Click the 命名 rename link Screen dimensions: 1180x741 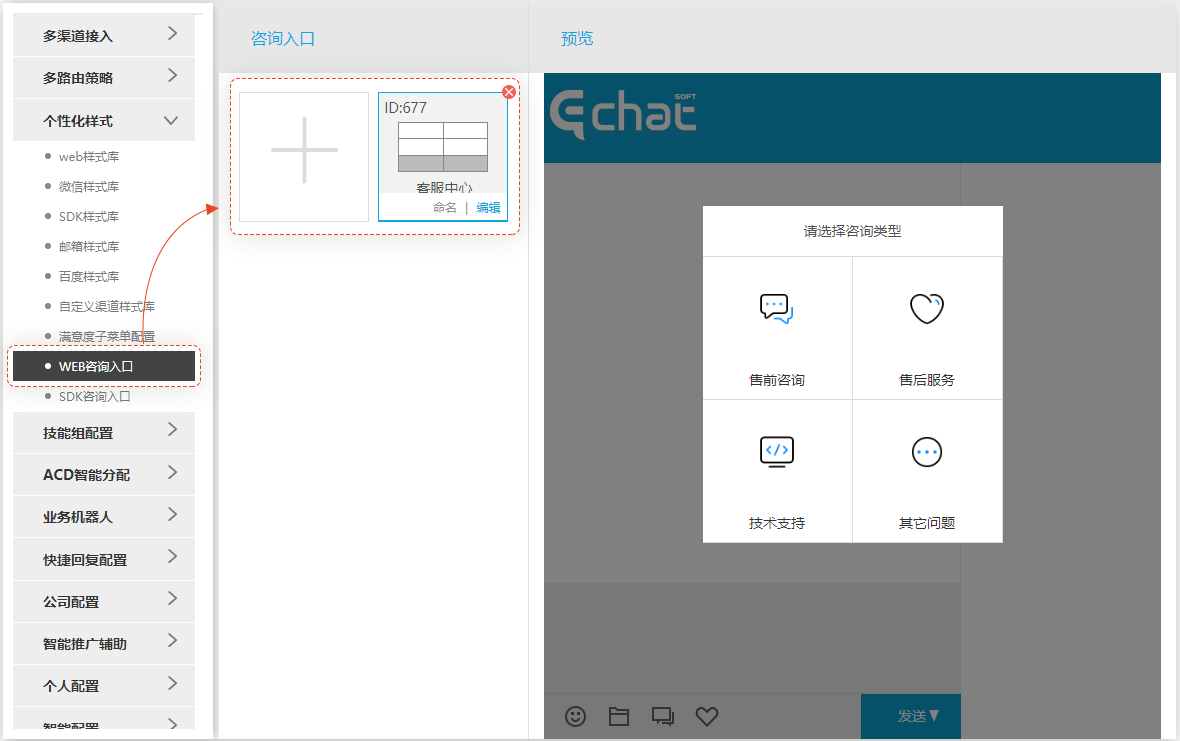pyautogui.click(x=445, y=208)
